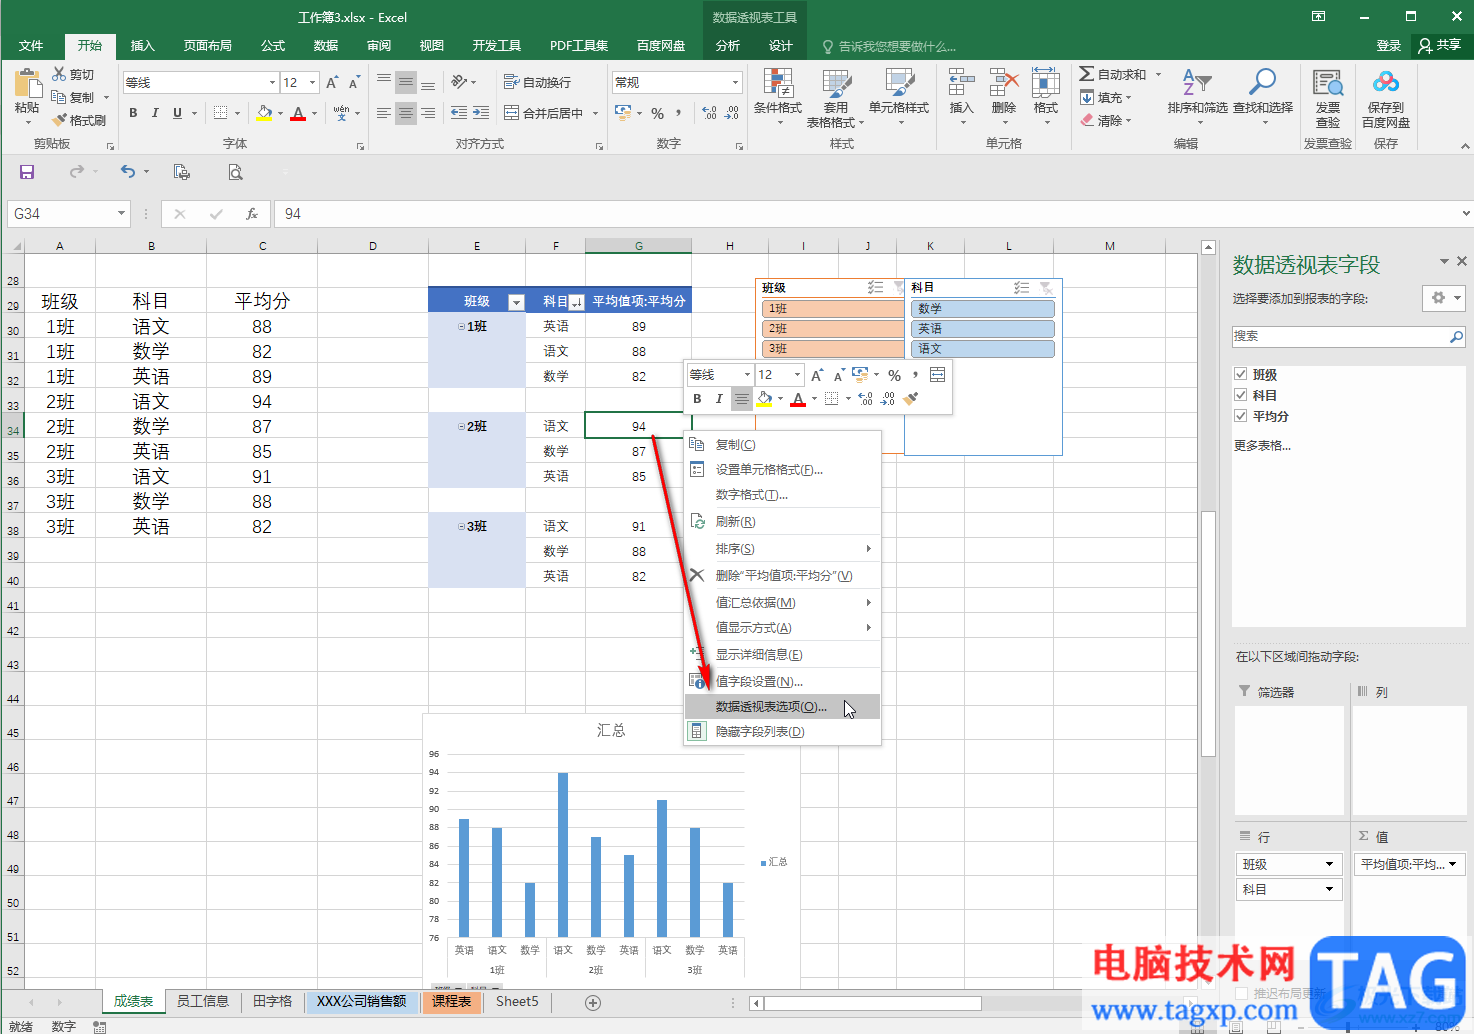Toggle italic in the ribbon font group
This screenshot has width=1474, height=1034.
(155, 113)
